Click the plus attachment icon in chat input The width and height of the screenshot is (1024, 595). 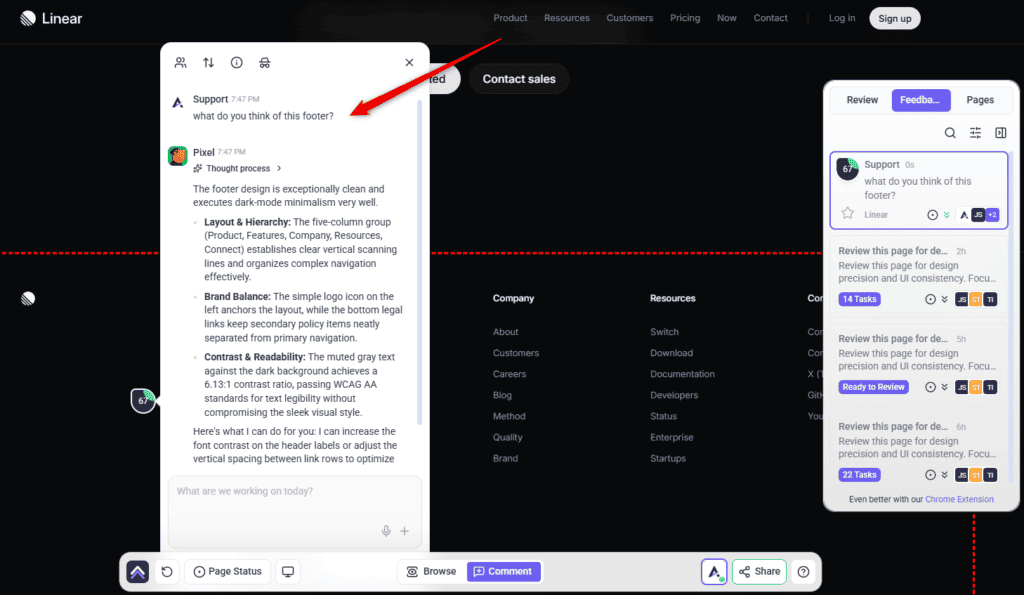[x=405, y=531]
